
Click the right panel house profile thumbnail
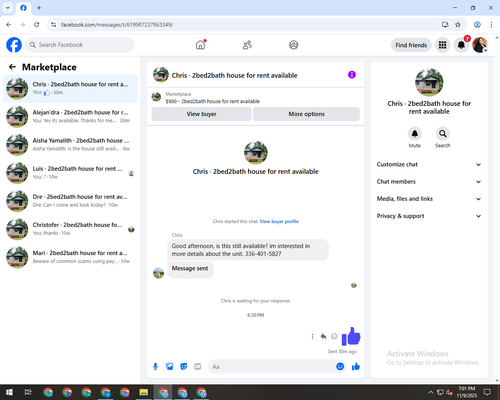tap(429, 82)
